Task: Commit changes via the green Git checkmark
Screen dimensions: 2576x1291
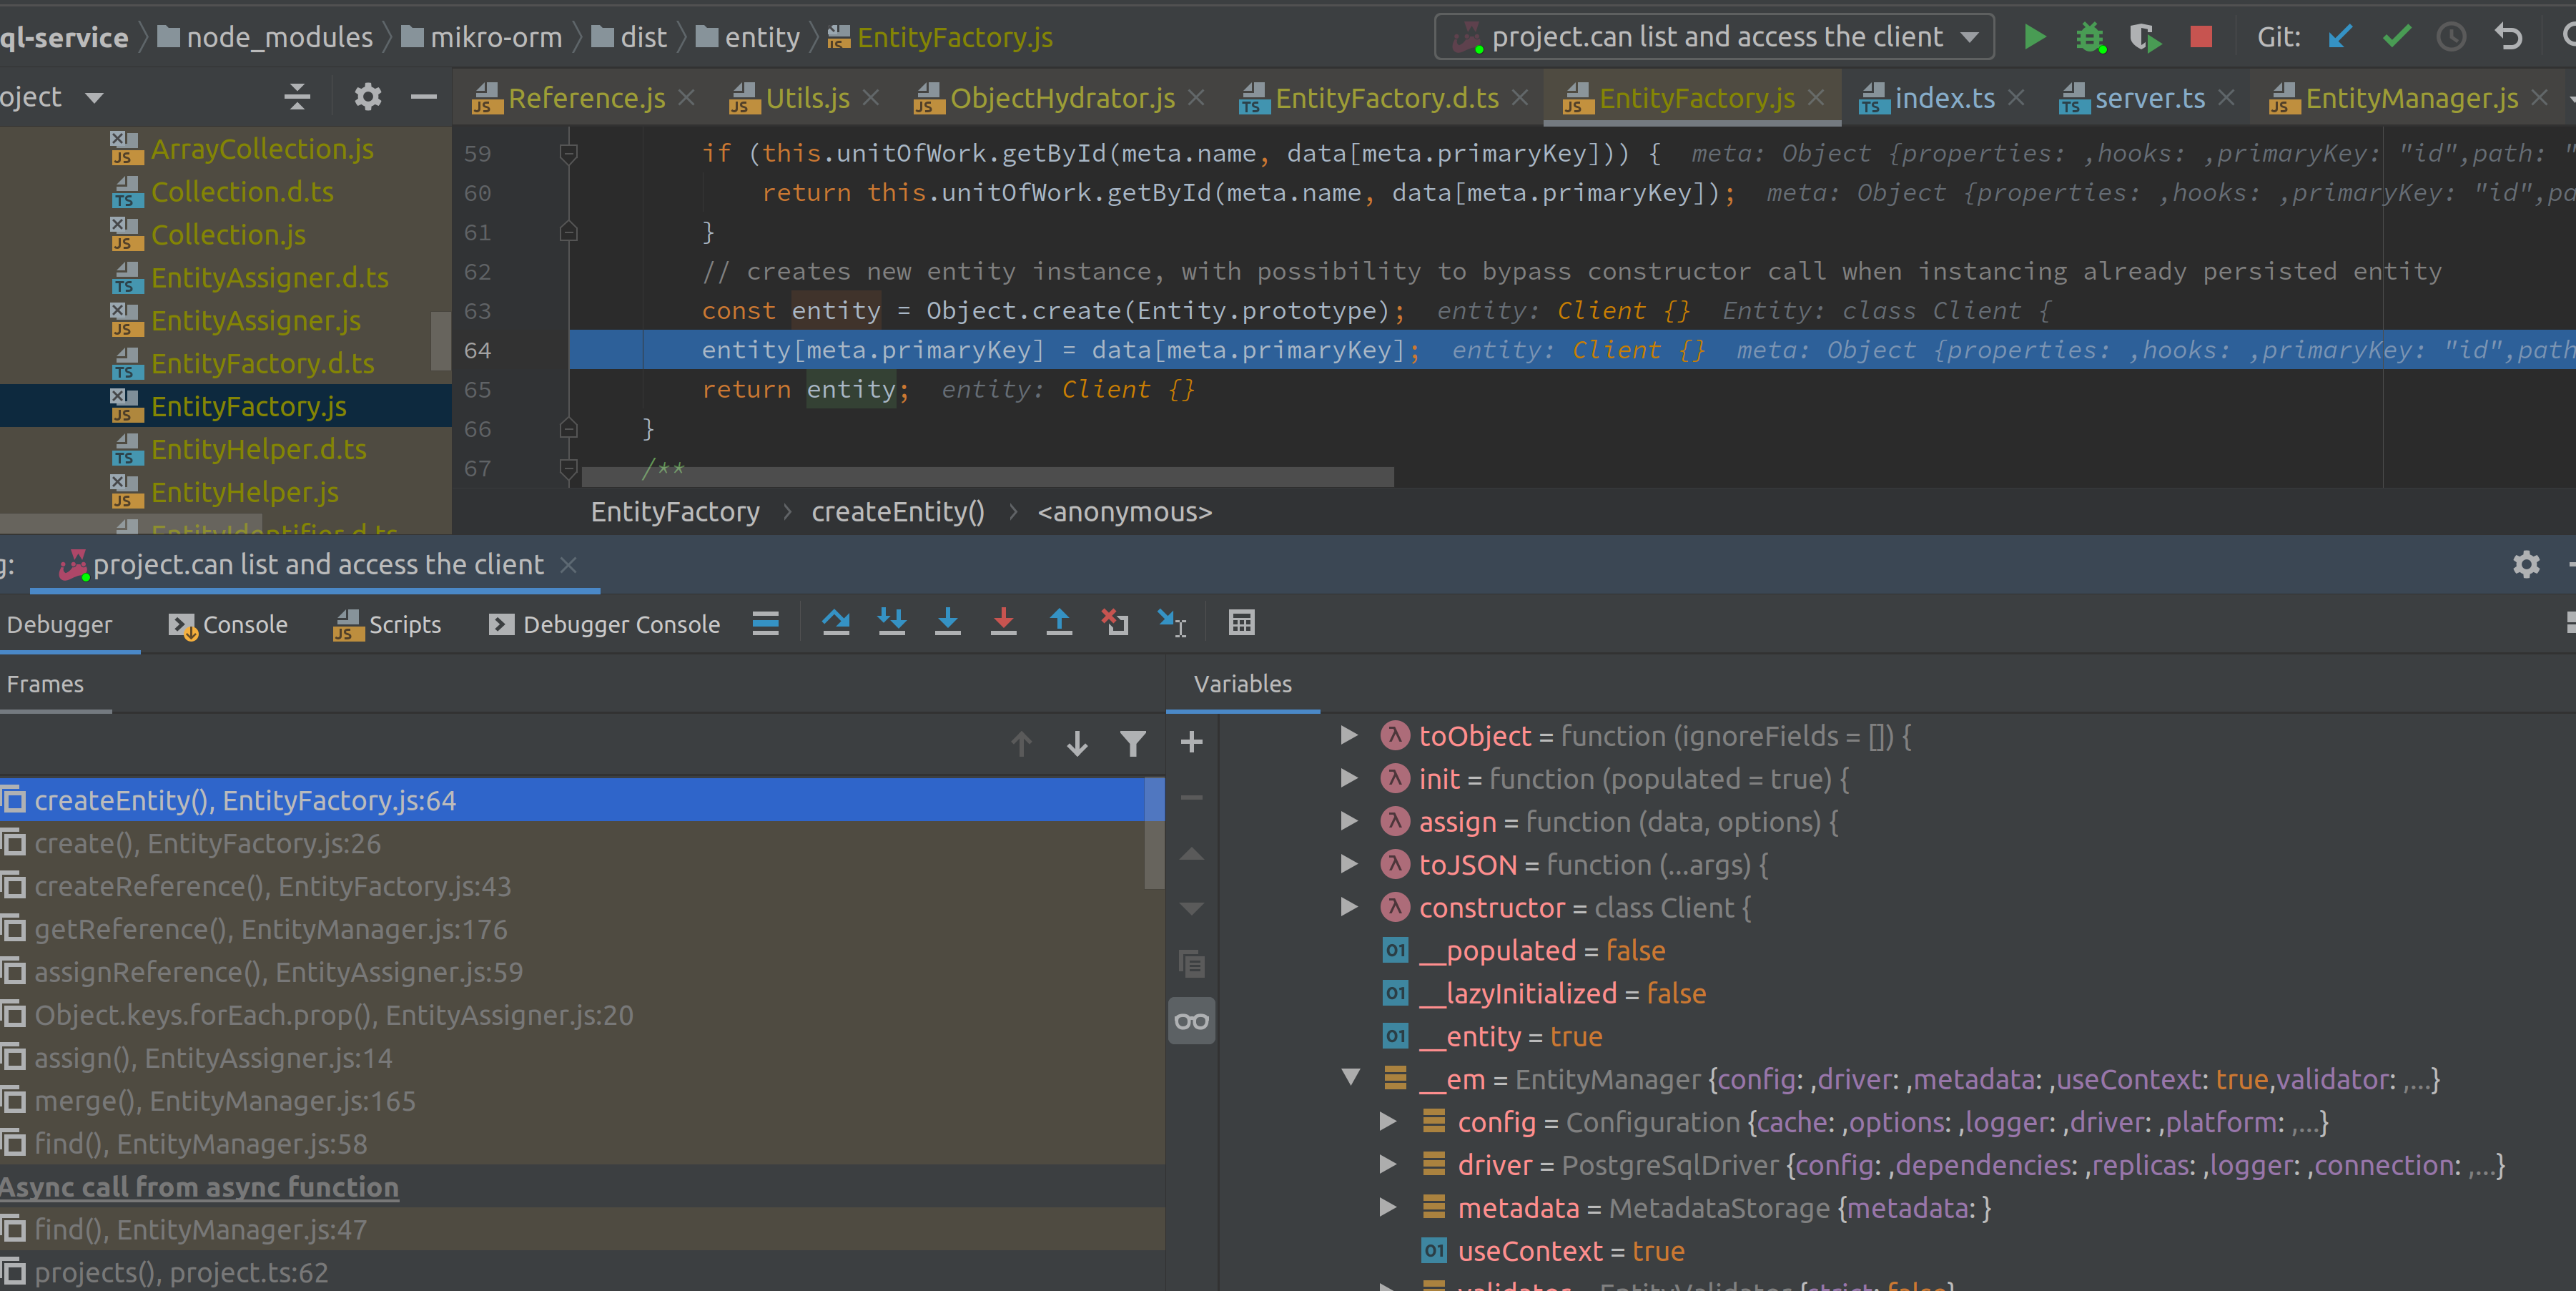Action: [x=2395, y=36]
